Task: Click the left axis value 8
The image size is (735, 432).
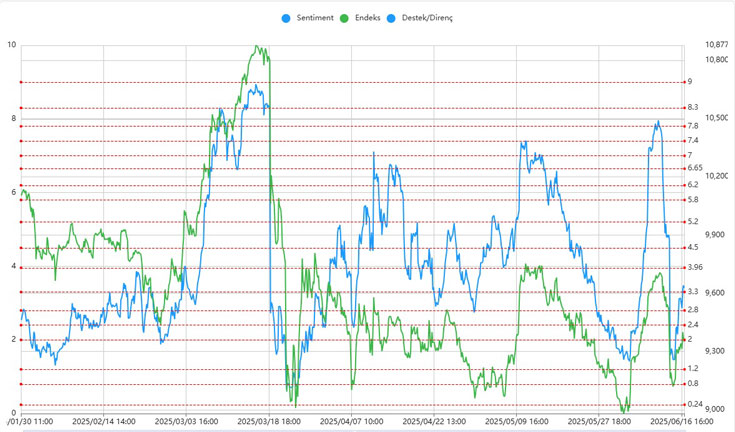Action: tap(11, 119)
